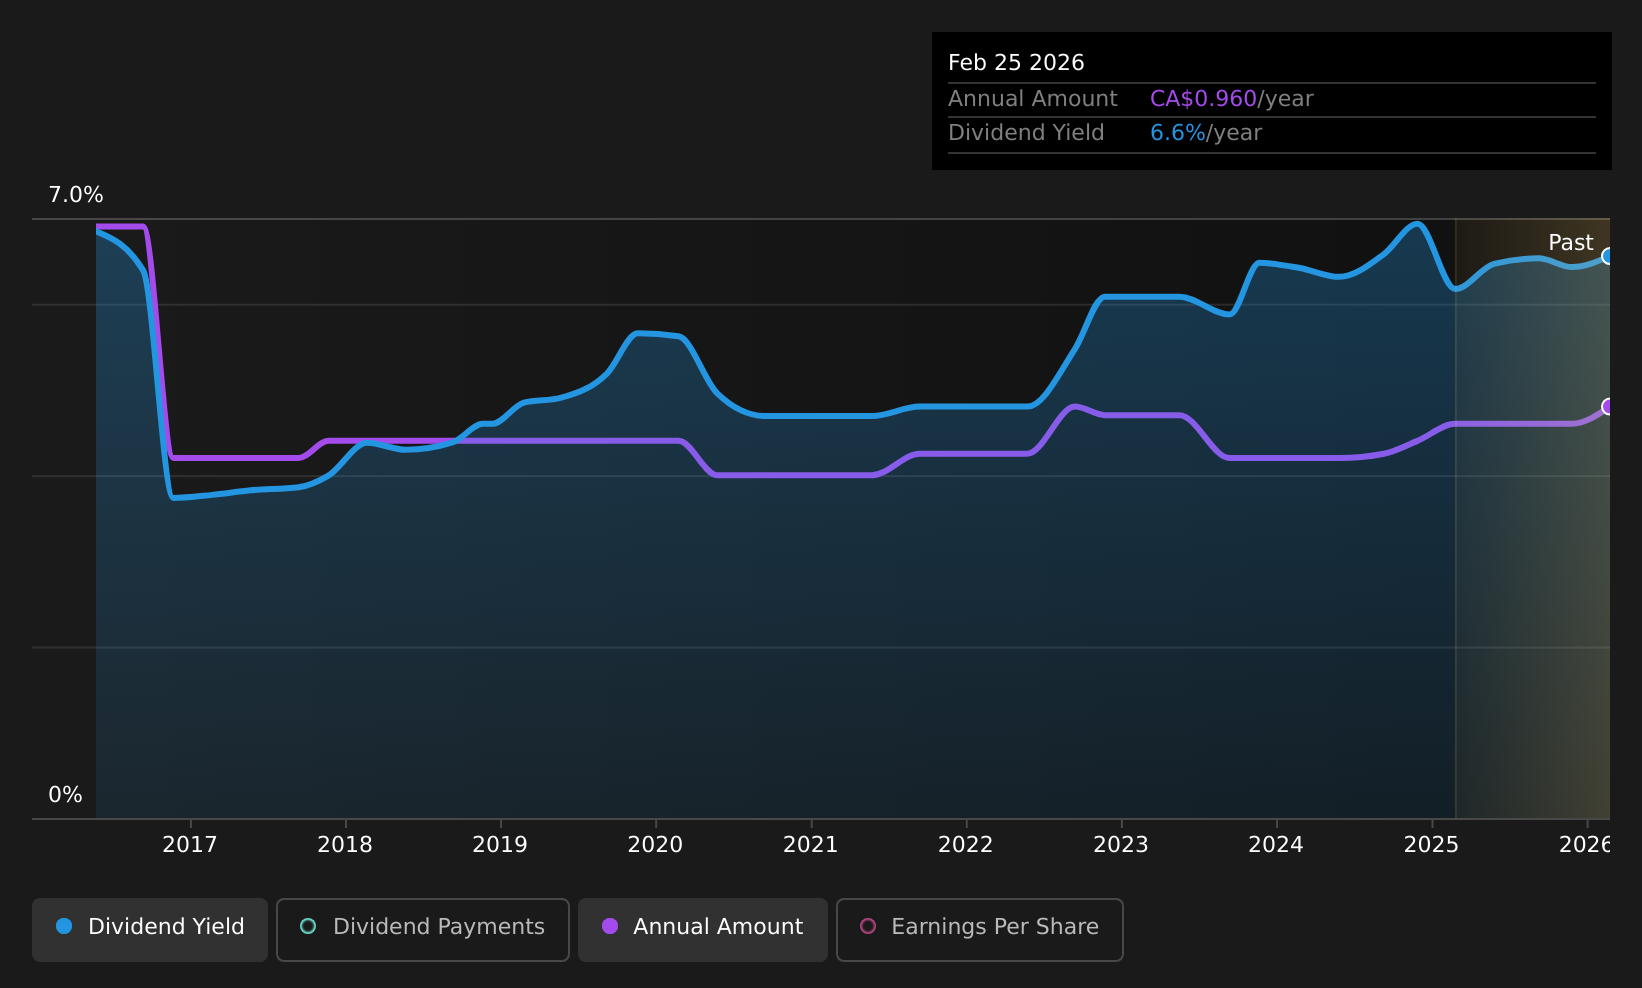Click the 2018 x-axis label
The image size is (1642, 988).
point(345,845)
